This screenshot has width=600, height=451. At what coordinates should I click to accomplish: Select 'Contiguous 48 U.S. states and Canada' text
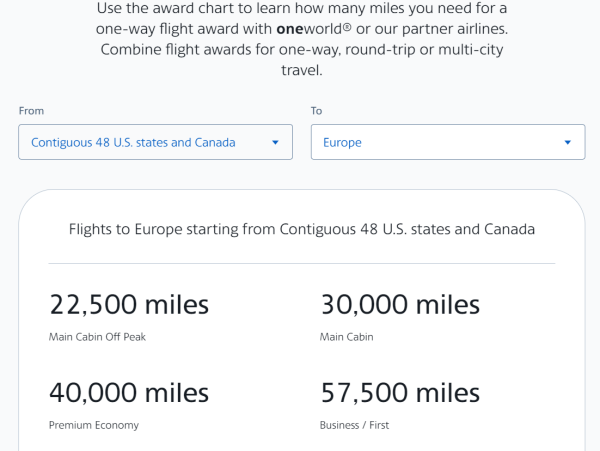(x=133, y=142)
